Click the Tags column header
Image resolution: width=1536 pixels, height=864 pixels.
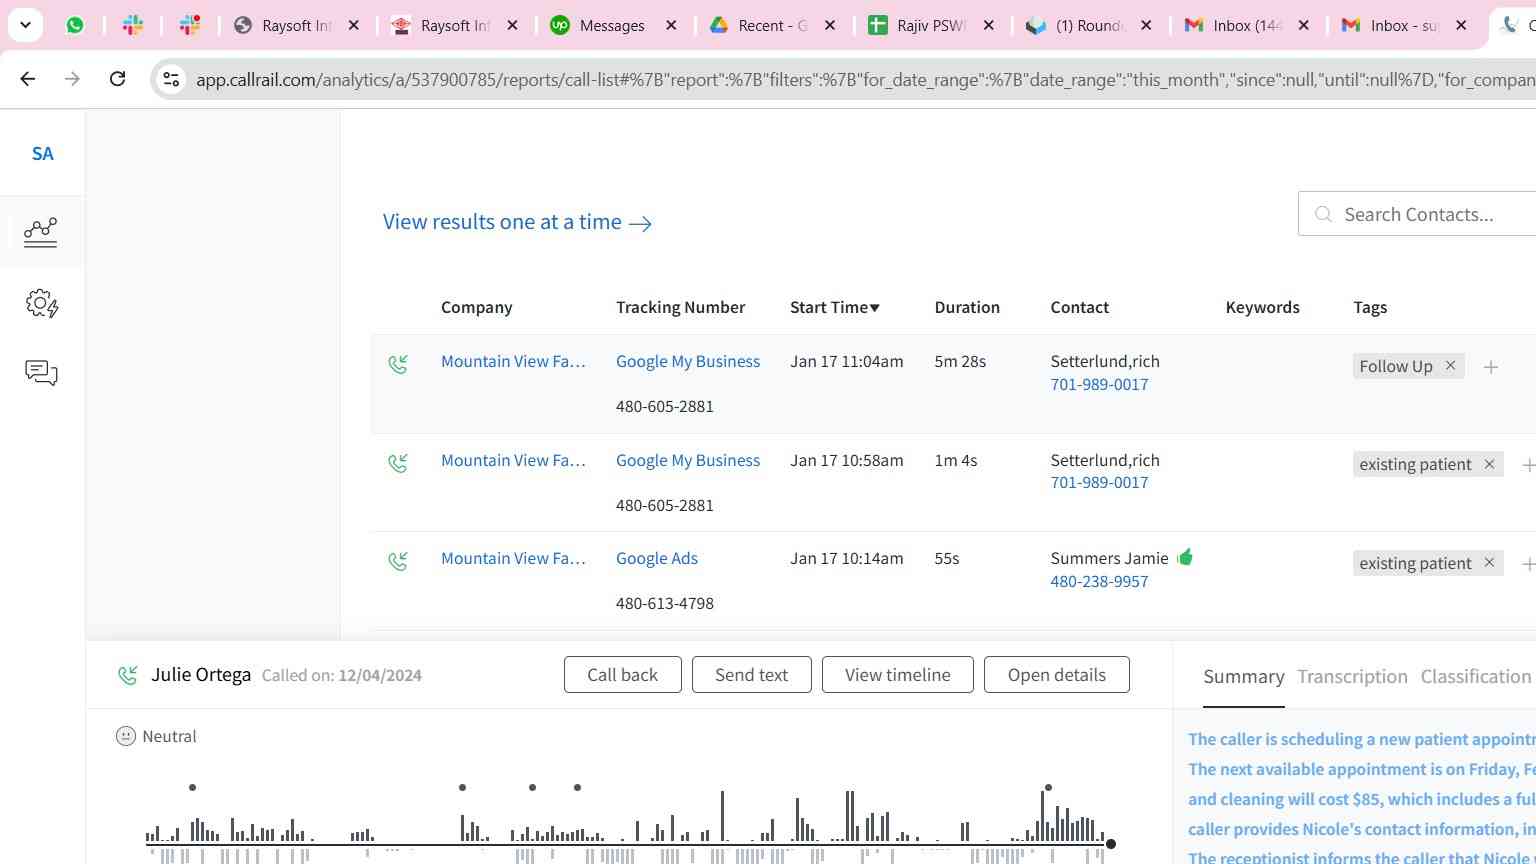[1370, 307]
